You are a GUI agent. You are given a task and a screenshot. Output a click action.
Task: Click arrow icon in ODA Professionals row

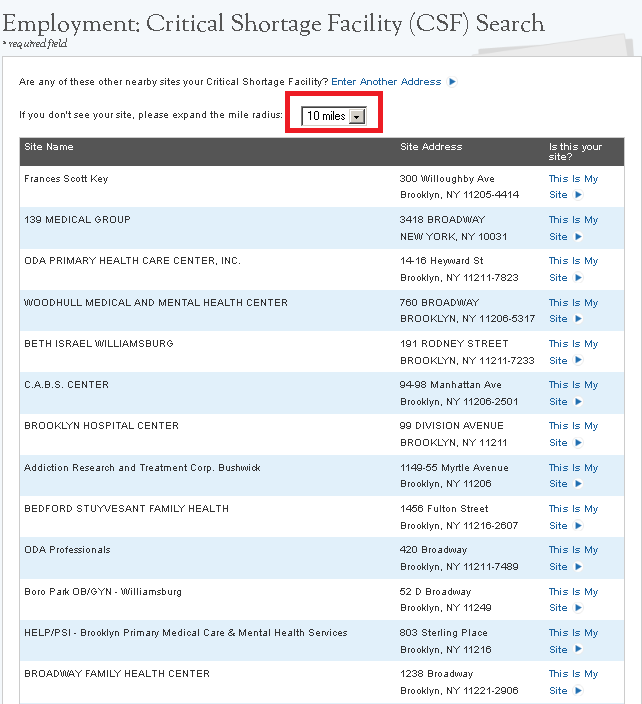point(578,567)
